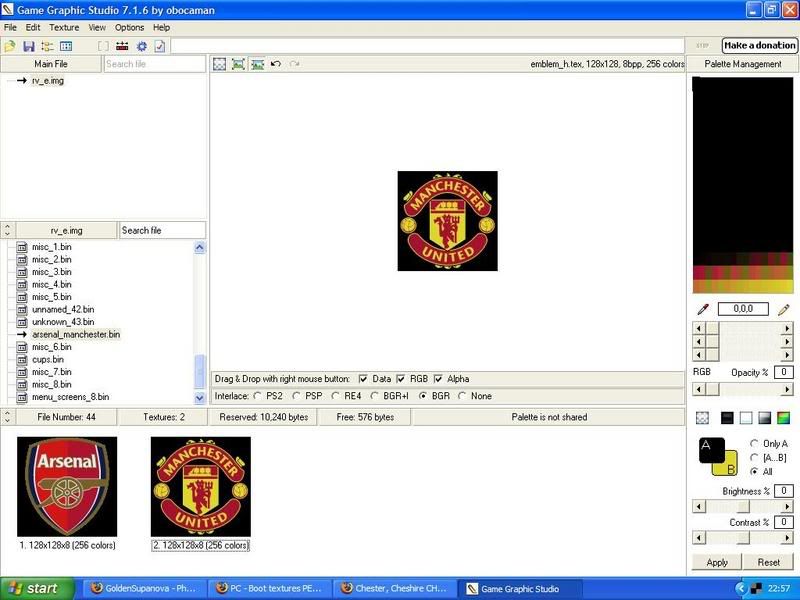
Task: Click the black-to-white gradient palette icon
Action: coord(764,418)
